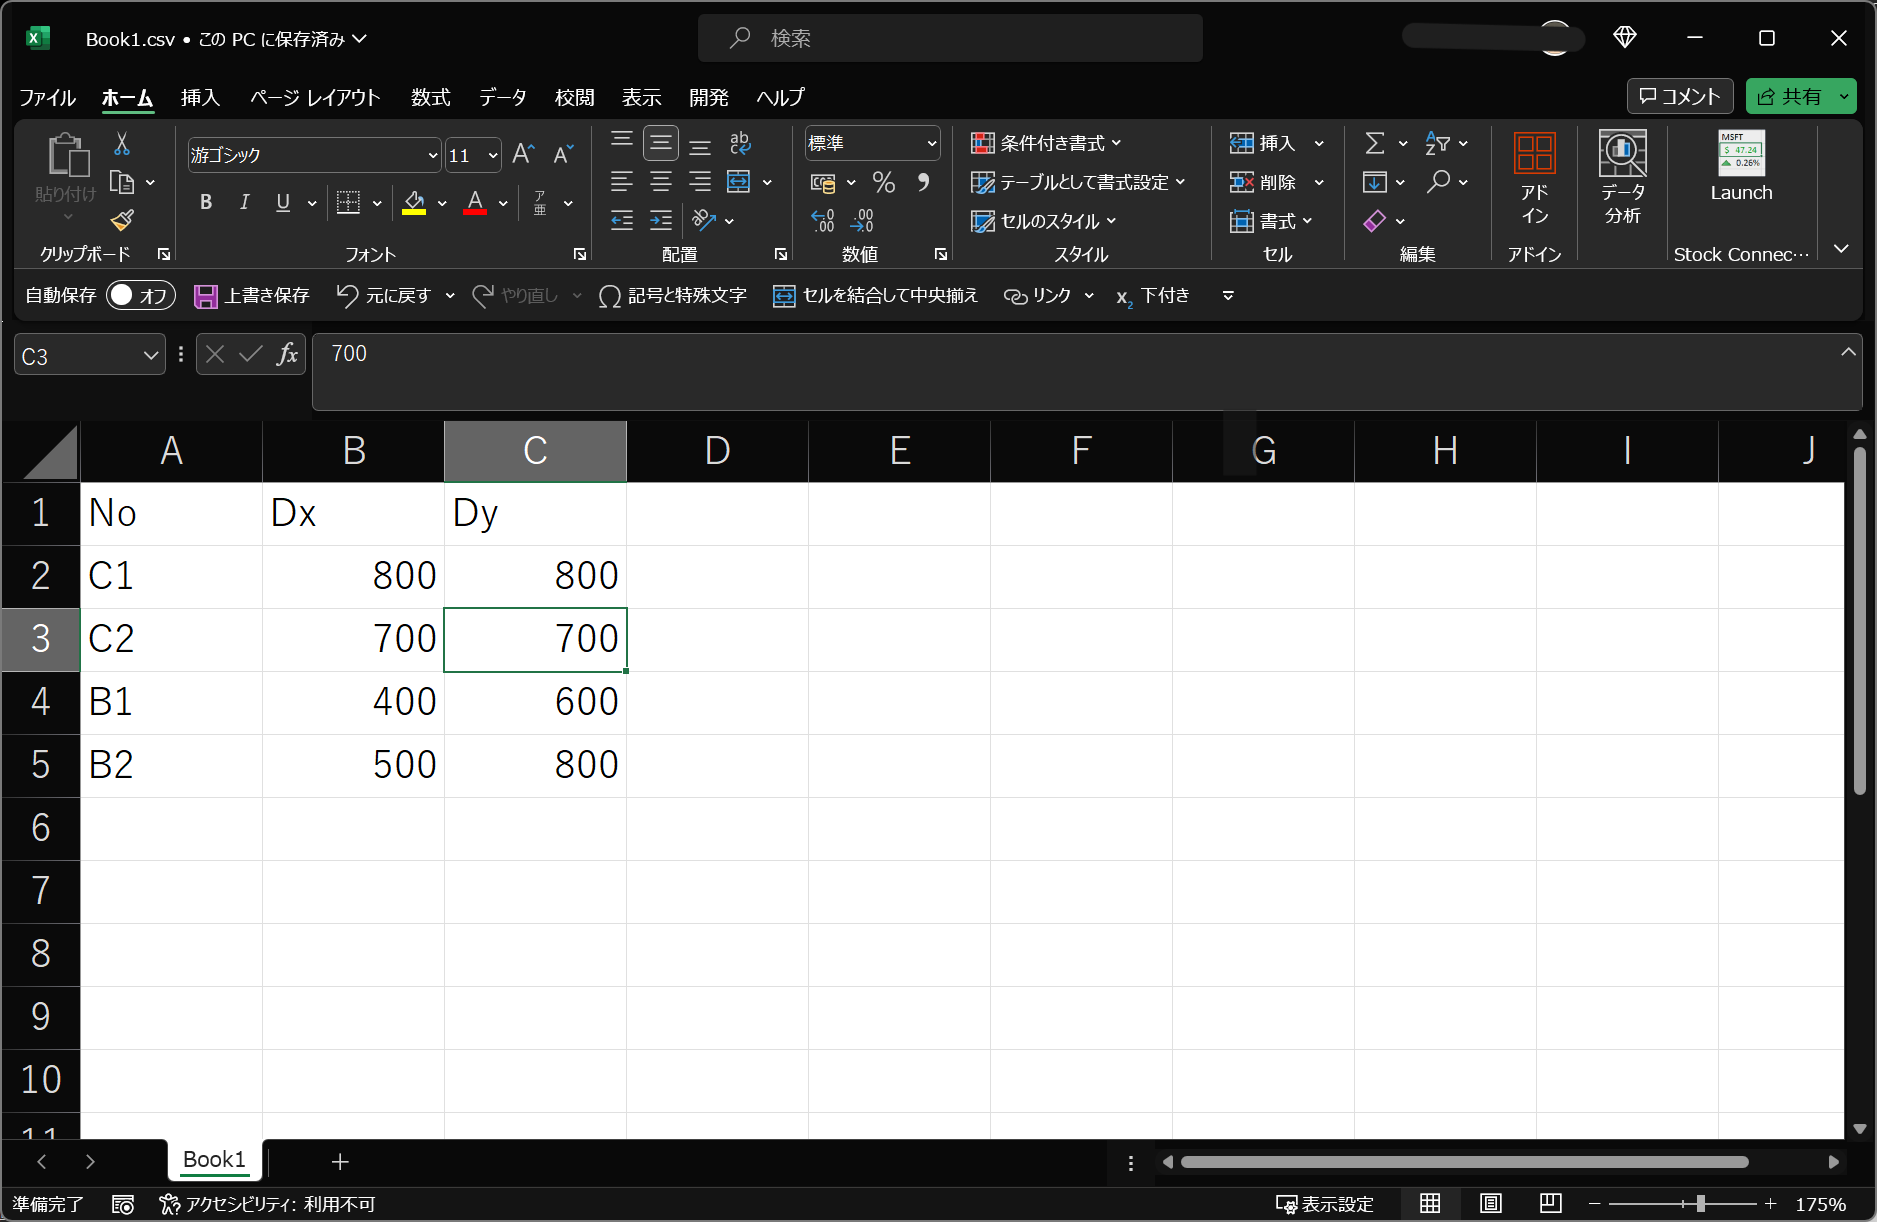Image resolution: width=1877 pixels, height=1222 pixels.
Task: Switch to the Data ribbon tab
Action: pyautogui.click(x=502, y=97)
